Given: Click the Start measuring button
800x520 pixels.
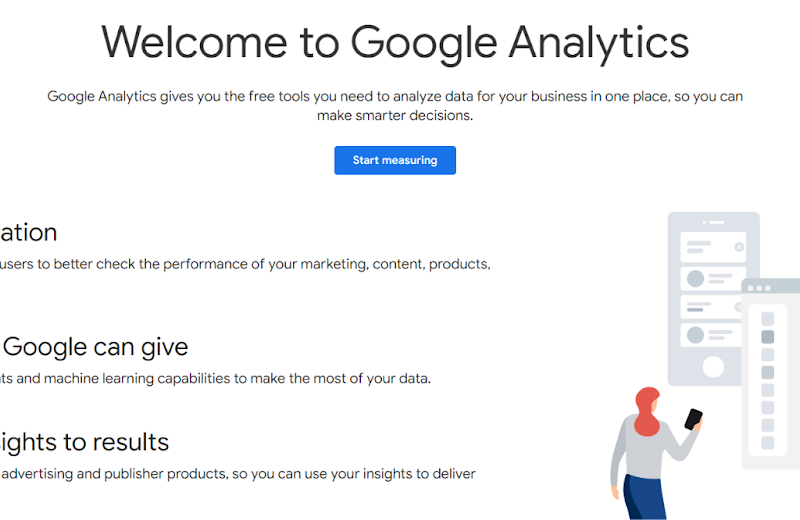Looking at the screenshot, I should (394, 160).
